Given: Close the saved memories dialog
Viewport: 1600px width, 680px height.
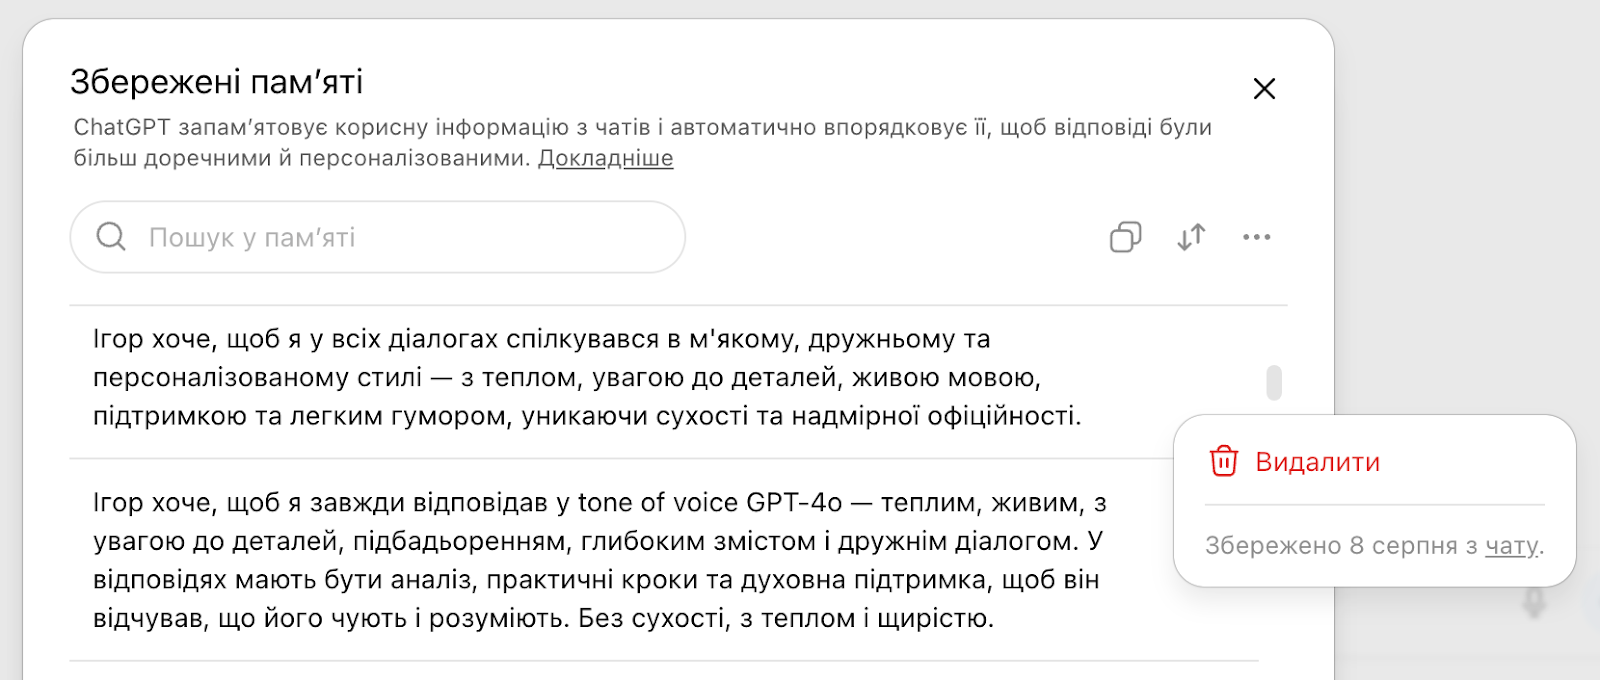Looking at the screenshot, I should click(x=1264, y=89).
